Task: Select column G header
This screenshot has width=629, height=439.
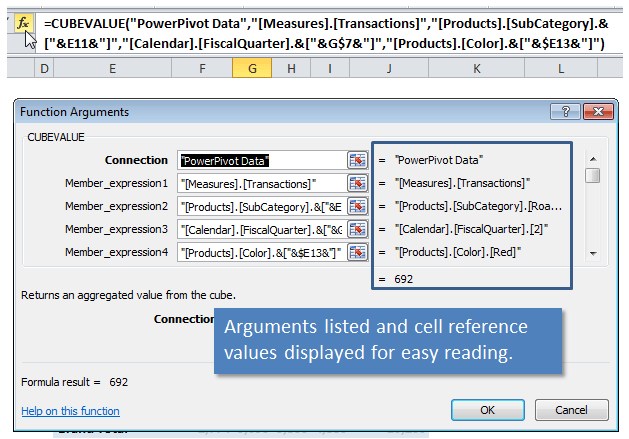Action: pos(252,68)
